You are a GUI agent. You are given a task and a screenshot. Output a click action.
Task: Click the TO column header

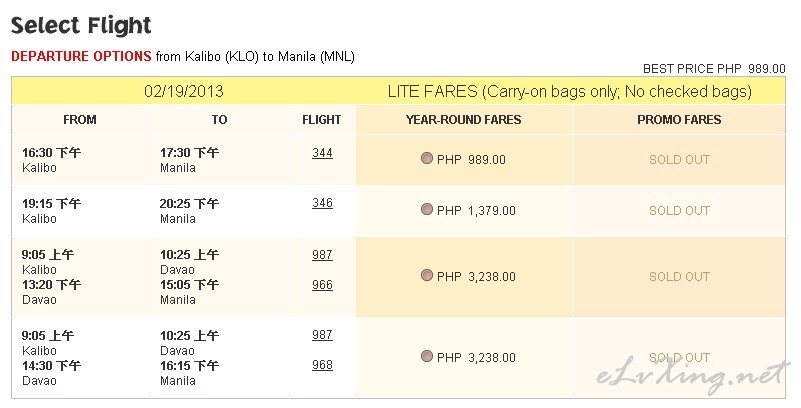(x=219, y=119)
